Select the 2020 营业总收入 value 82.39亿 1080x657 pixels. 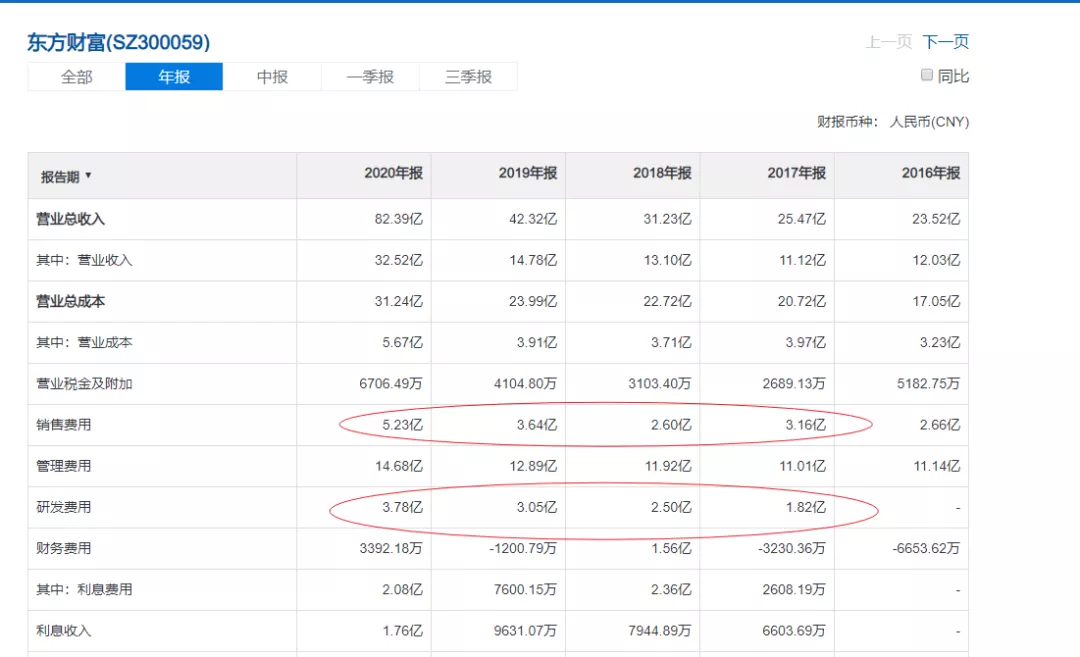click(x=397, y=219)
